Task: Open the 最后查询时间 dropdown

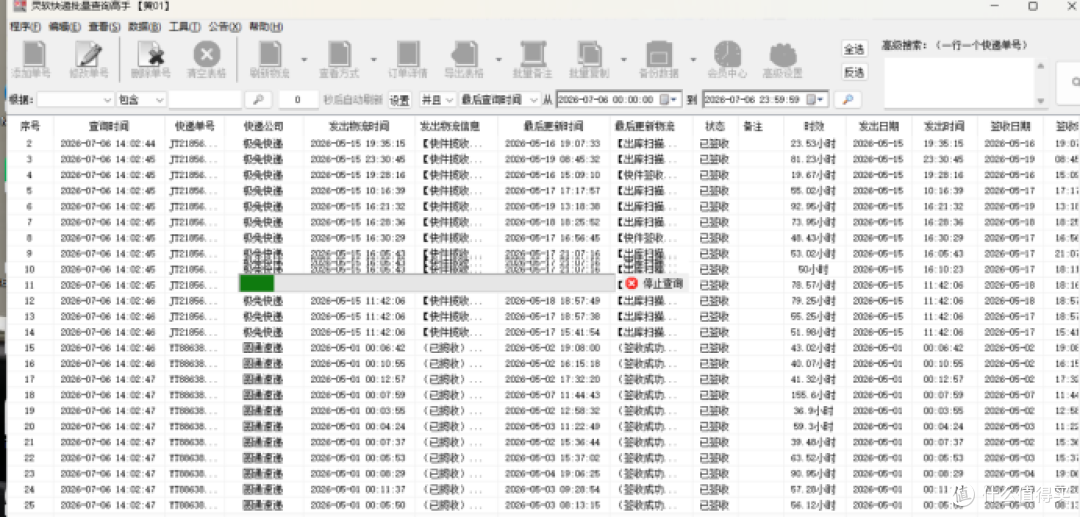Action: pyautogui.click(x=500, y=100)
